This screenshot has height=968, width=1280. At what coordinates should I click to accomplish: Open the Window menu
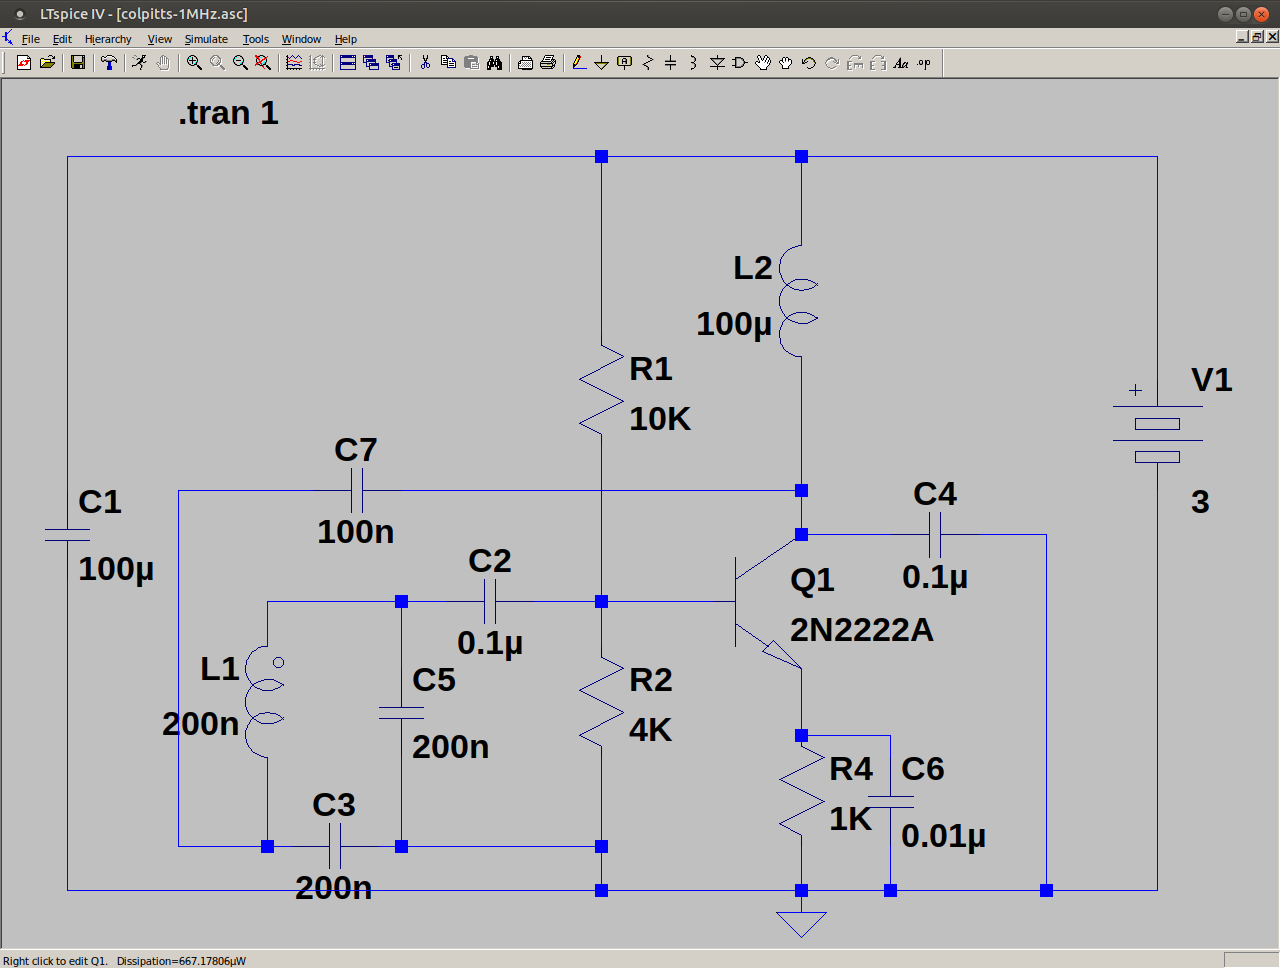(x=301, y=39)
